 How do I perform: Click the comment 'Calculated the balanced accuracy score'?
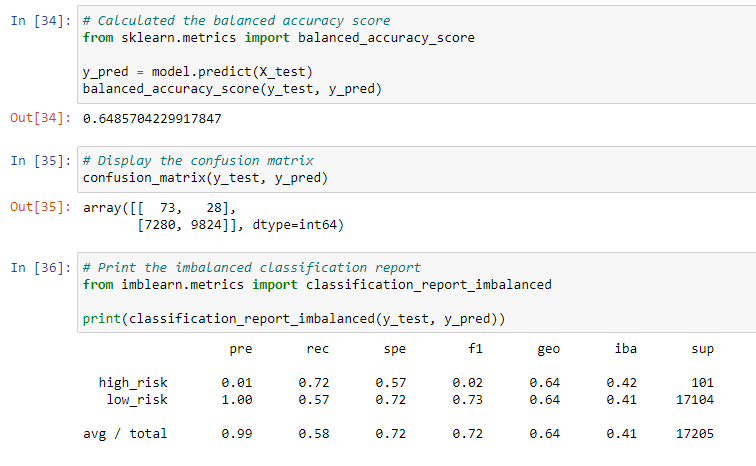coord(236,21)
